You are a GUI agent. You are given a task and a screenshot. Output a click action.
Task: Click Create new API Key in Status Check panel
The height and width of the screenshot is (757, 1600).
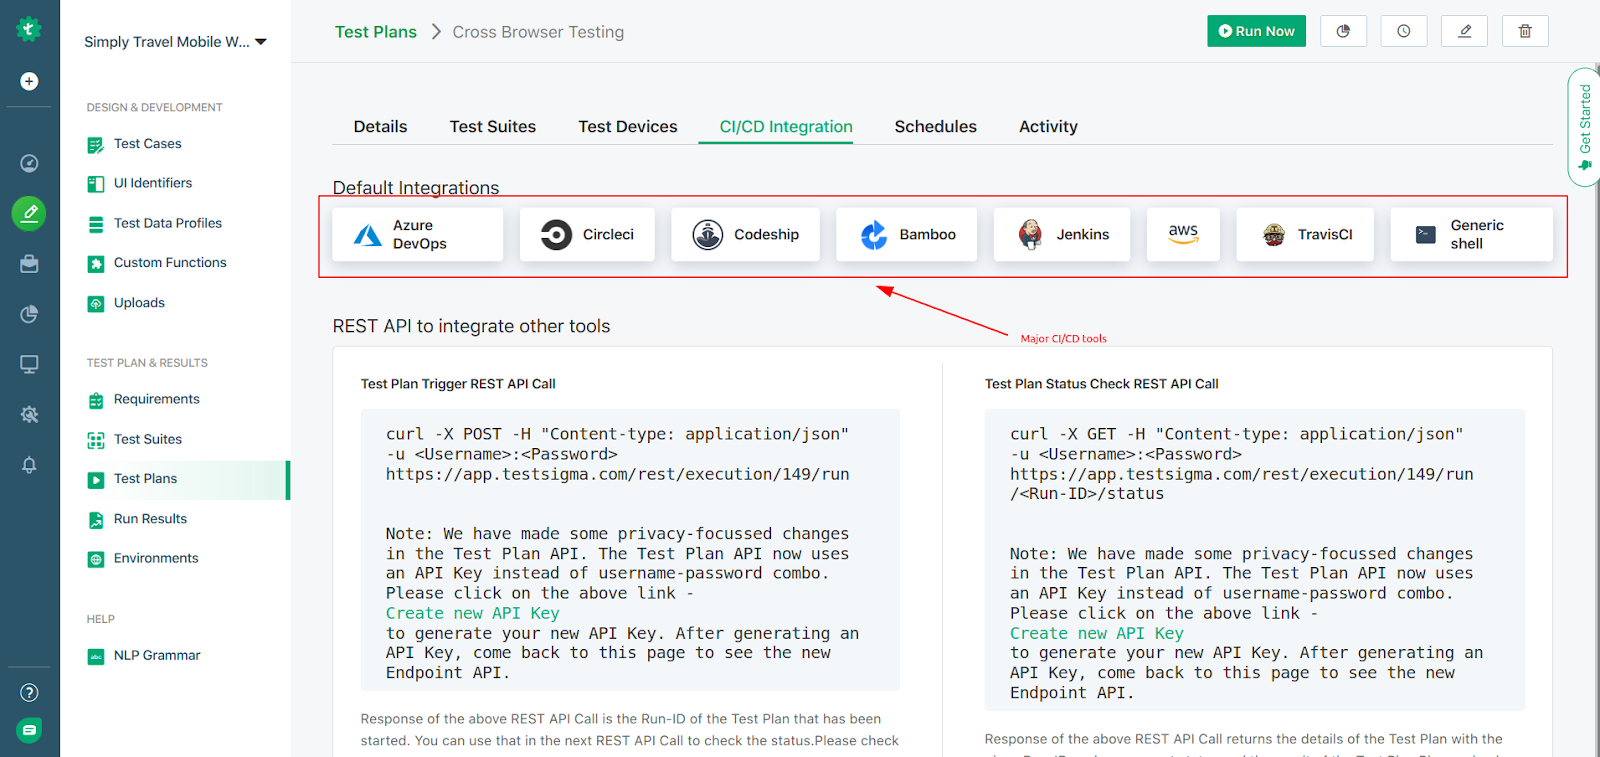1097,633
